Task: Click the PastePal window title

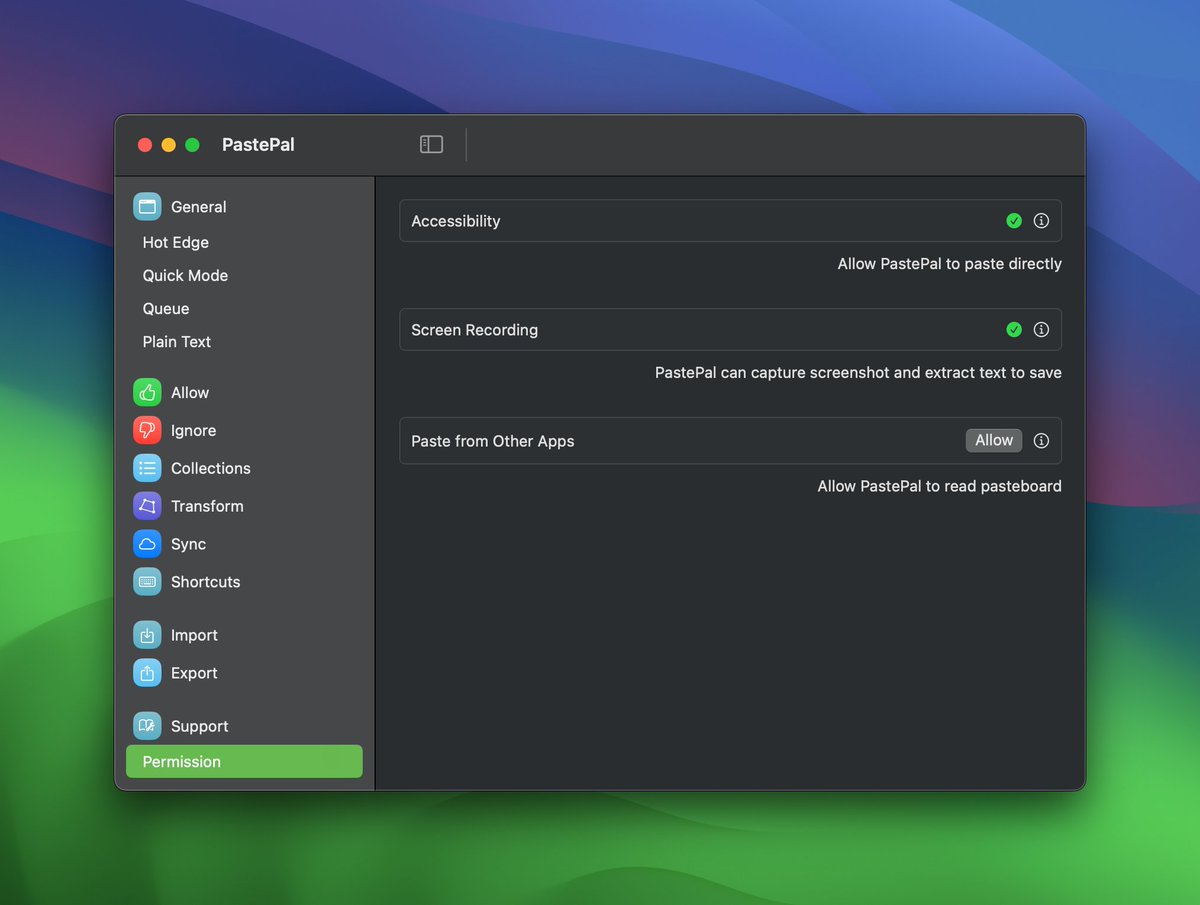Action: tap(258, 145)
